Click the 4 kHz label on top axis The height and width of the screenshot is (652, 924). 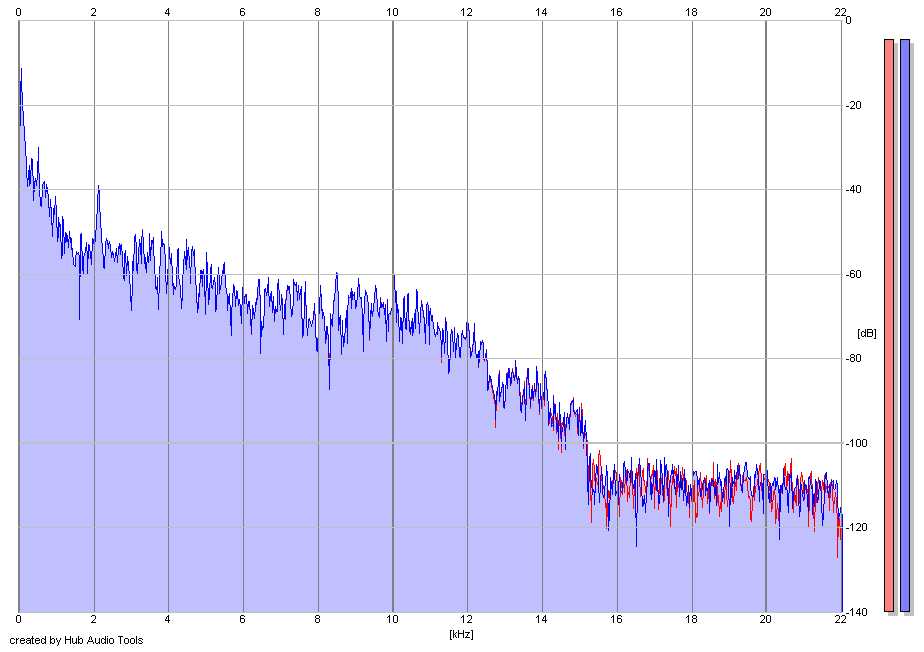168,12
